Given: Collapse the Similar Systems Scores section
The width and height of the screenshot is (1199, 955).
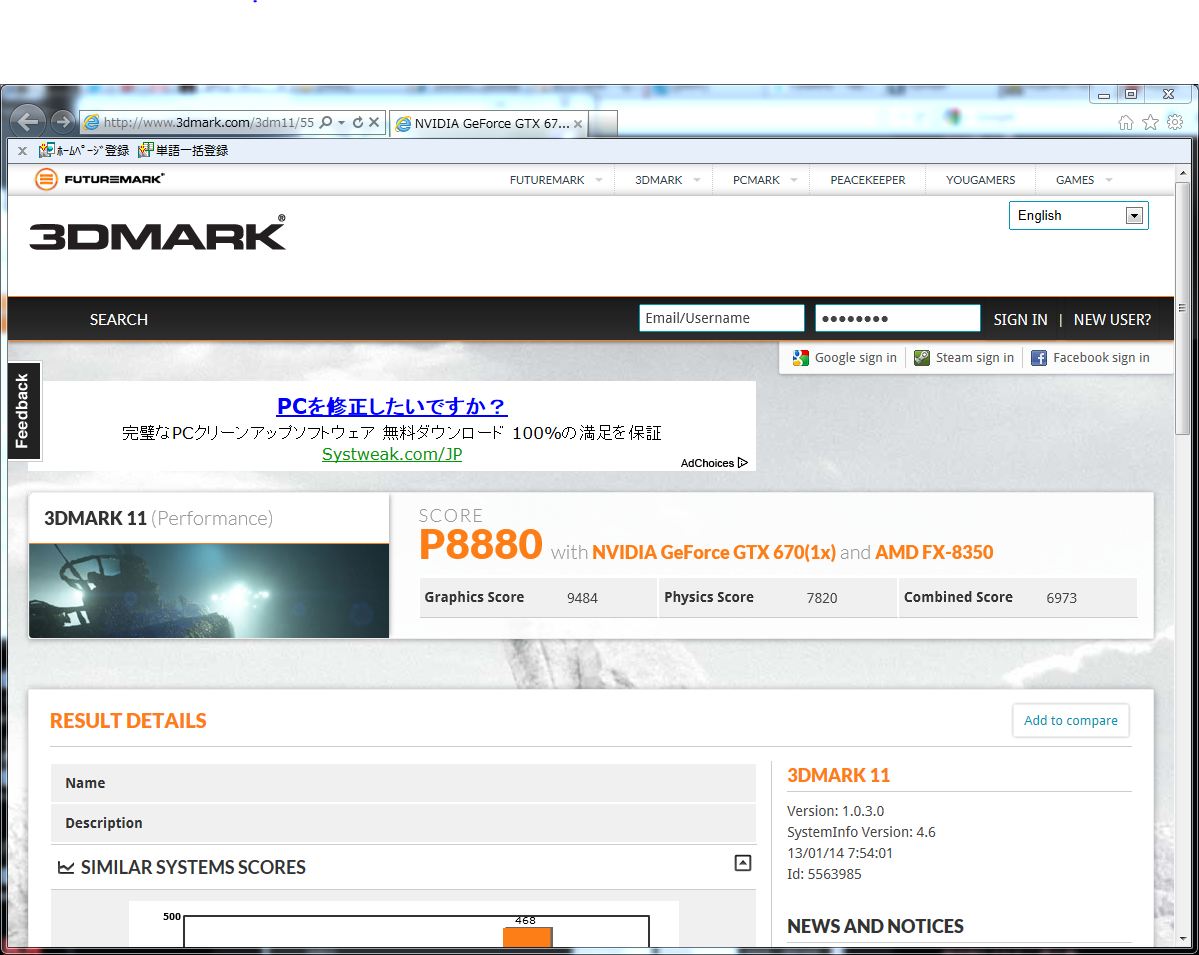Looking at the screenshot, I should (742, 863).
